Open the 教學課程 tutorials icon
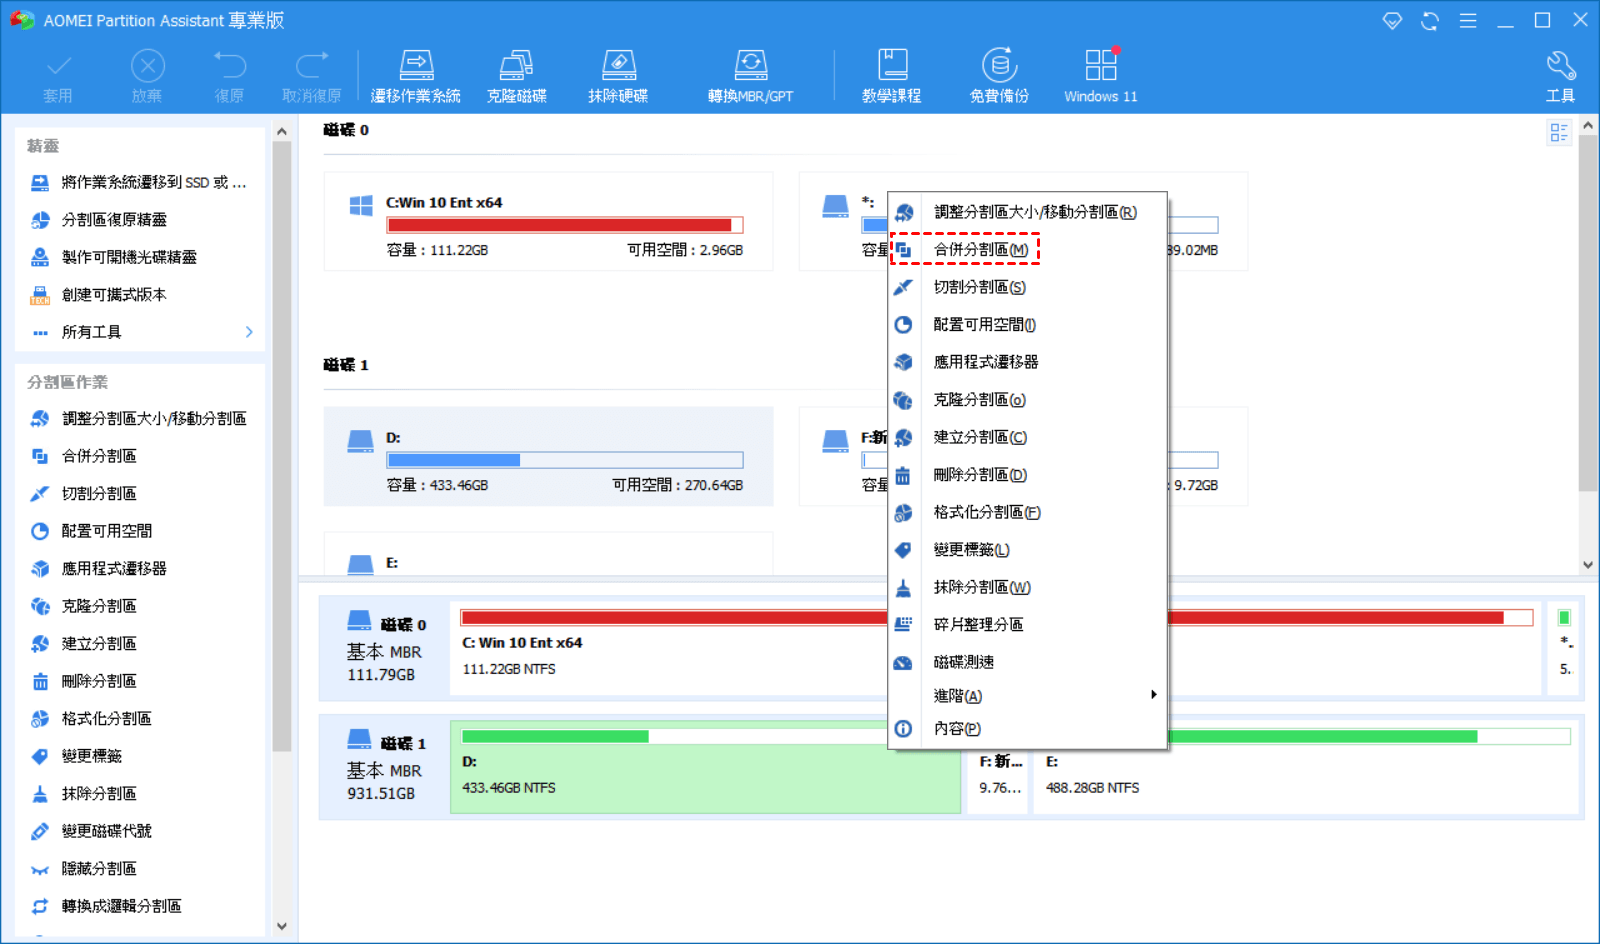Screen dimensions: 1600x944 892,76
